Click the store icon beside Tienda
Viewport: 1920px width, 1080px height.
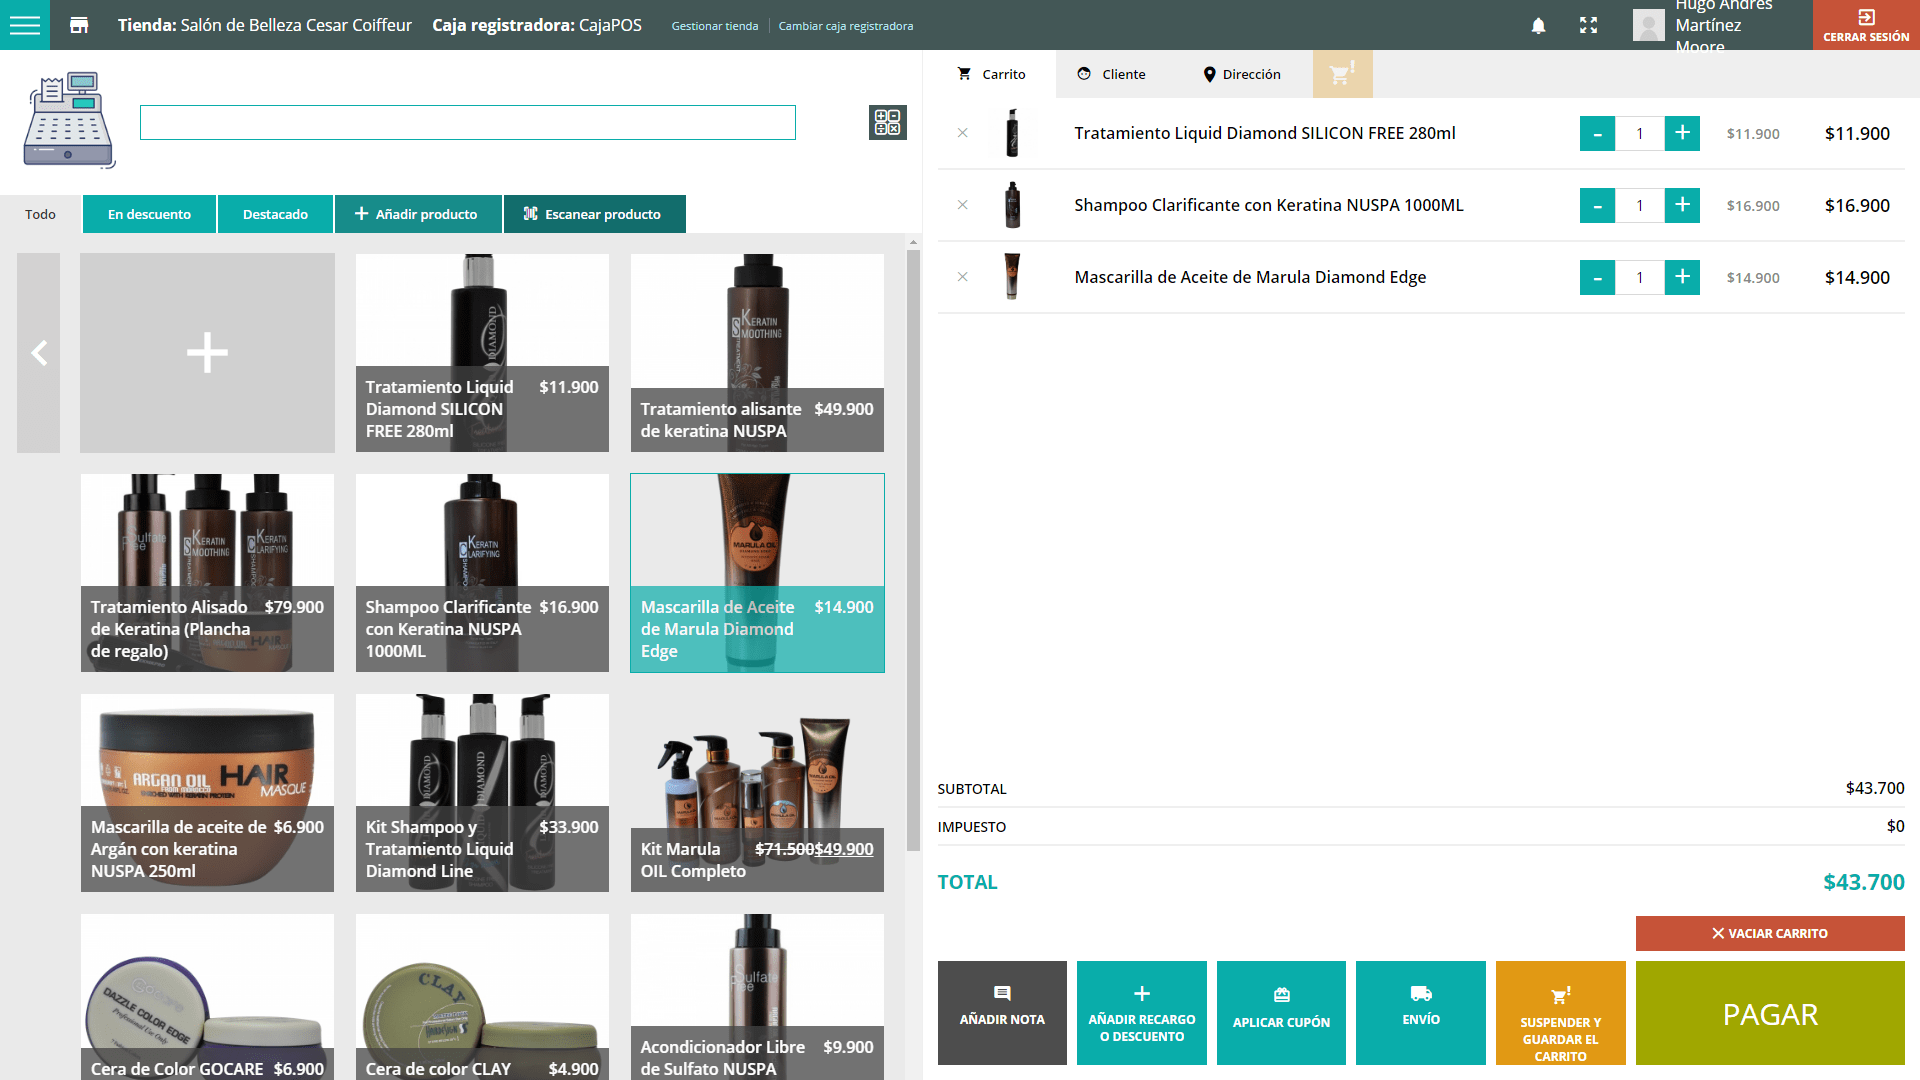pyautogui.click(x=79, y=25)
